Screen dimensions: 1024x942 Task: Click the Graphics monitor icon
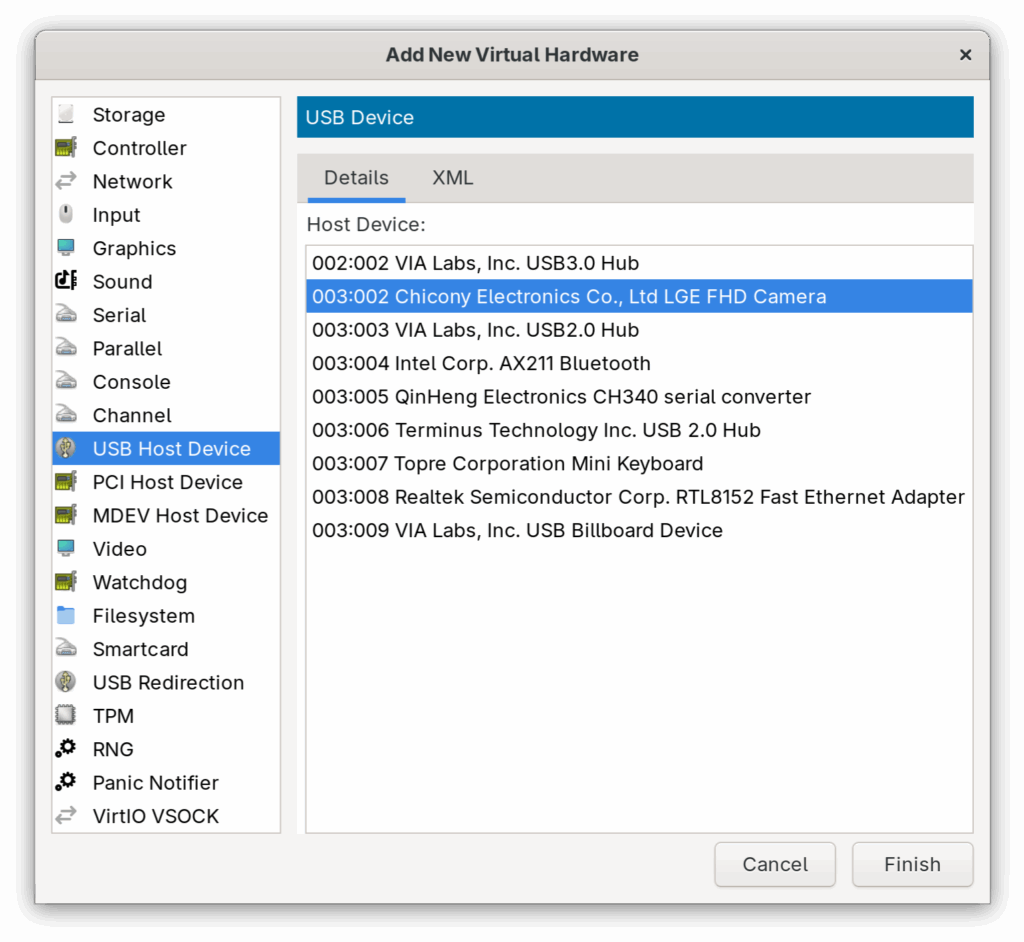66,248
